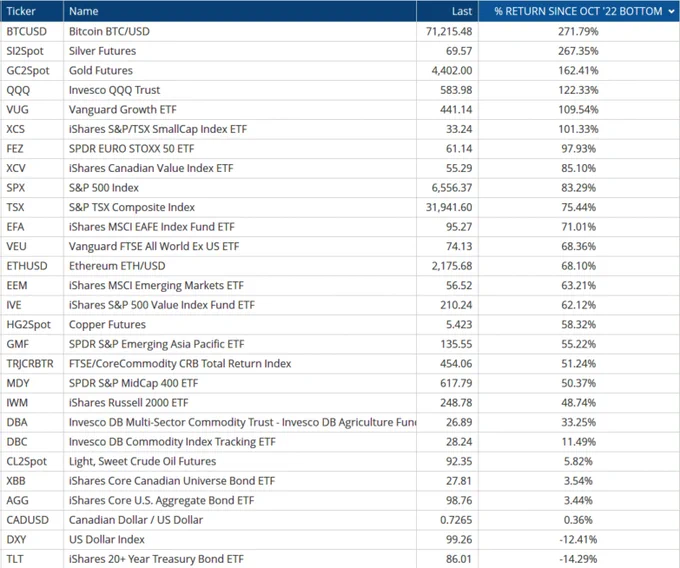Click the 2,175.68 last price value
Image resolution: width=680 pixels, height=568 pixels.
click(x=451, y=266)
